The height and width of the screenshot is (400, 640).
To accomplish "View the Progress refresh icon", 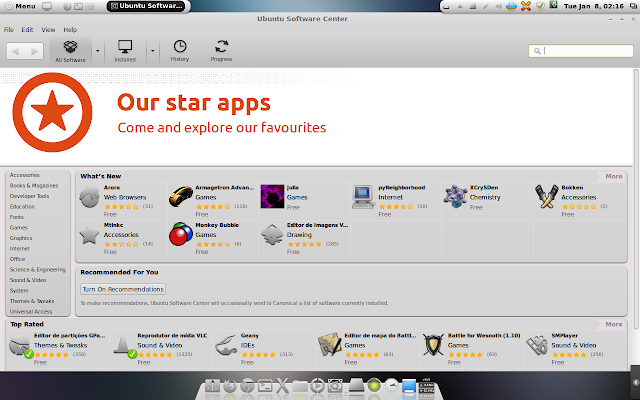I will tap(221, 46).
